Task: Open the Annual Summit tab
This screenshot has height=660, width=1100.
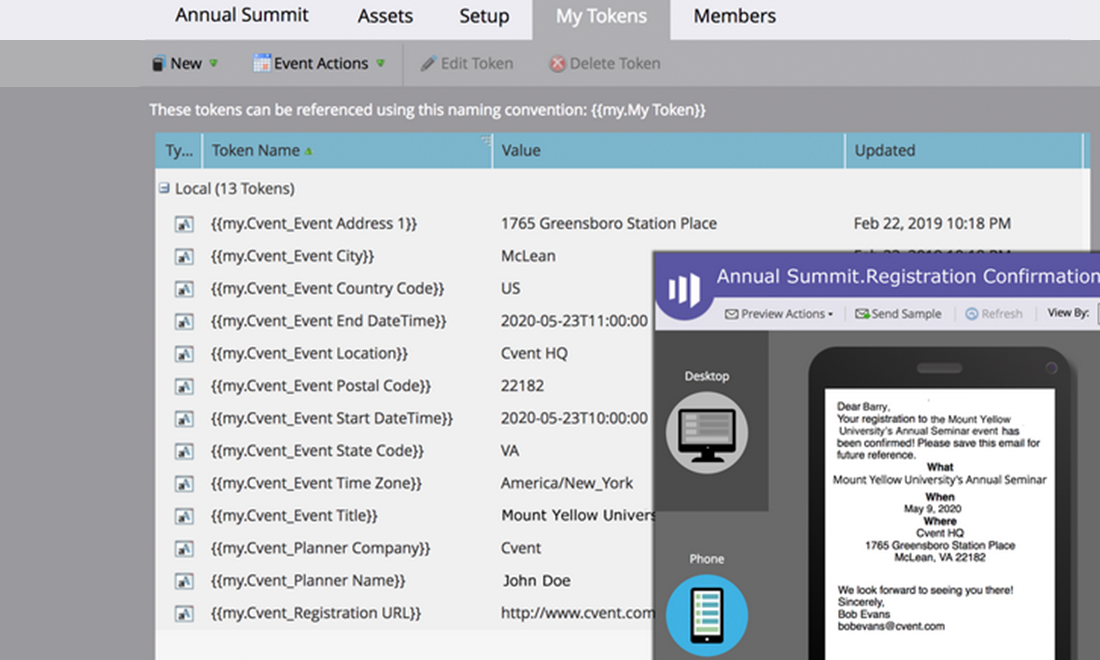Action: pyautogui.click(x=241, y=15)
